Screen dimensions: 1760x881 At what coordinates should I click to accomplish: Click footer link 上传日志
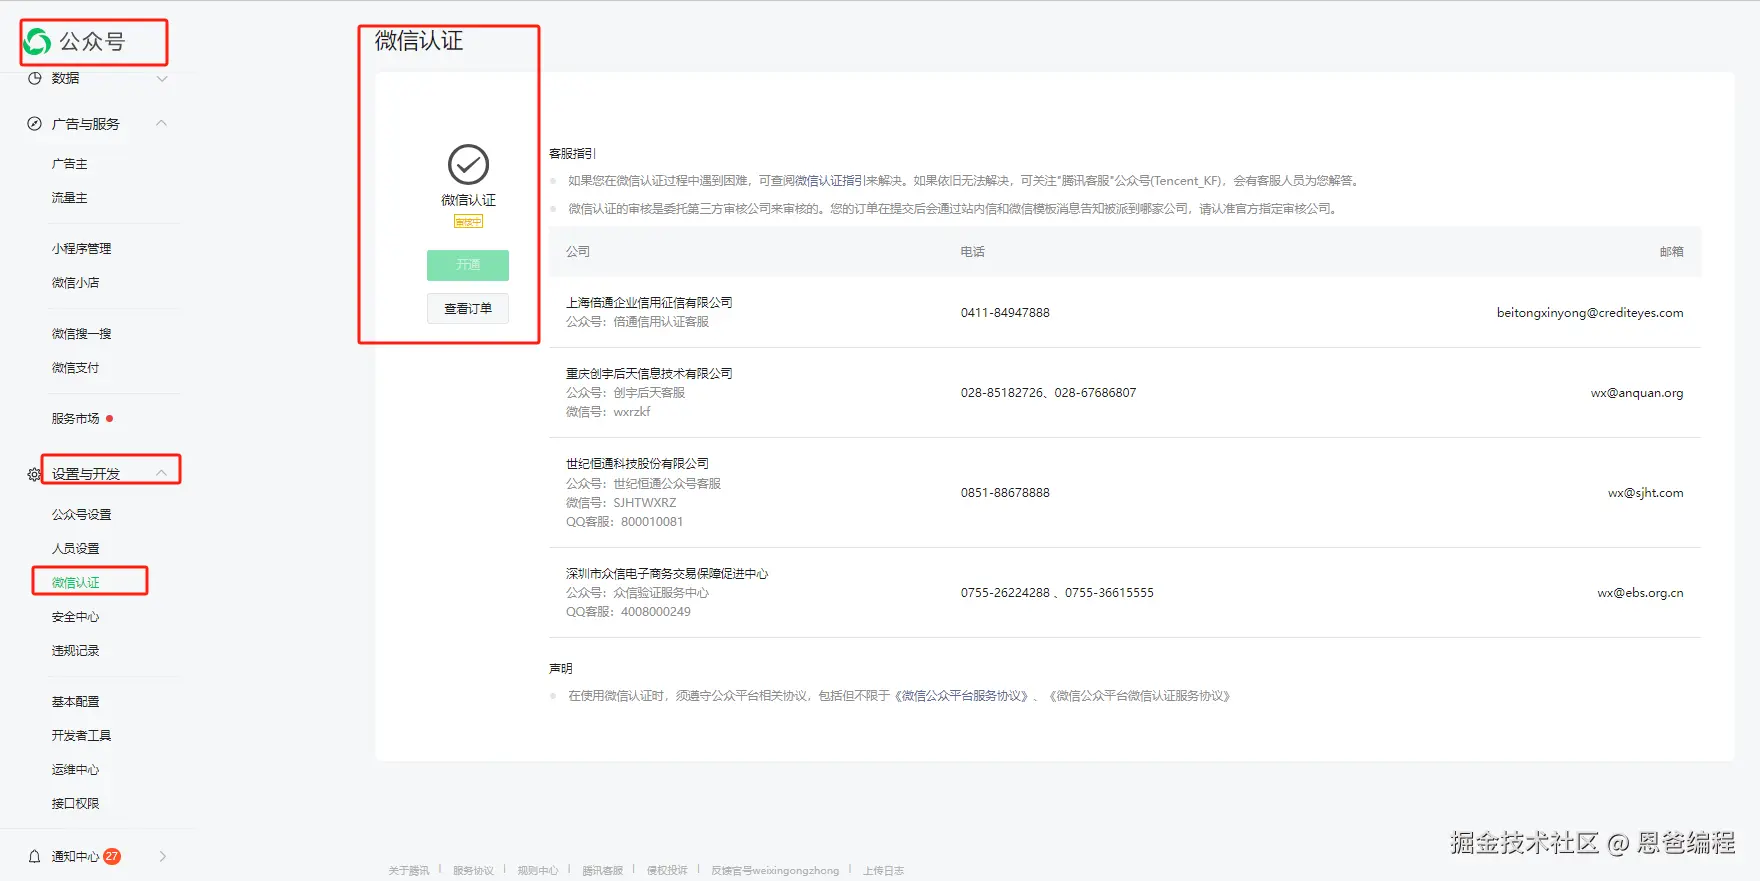pyautogui.click(x=884, y=871)
